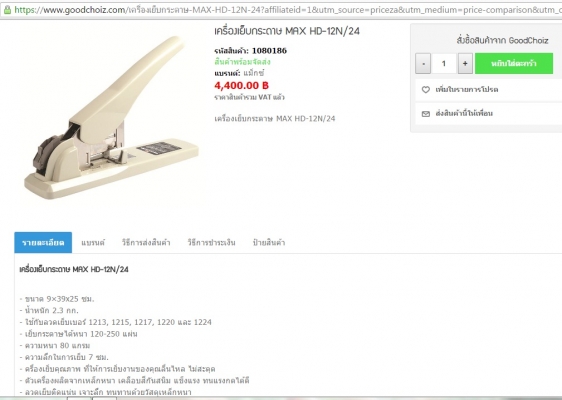Click the heart wishlist icon
This screenshot has height=400, width=562.
tap(425, 90)
